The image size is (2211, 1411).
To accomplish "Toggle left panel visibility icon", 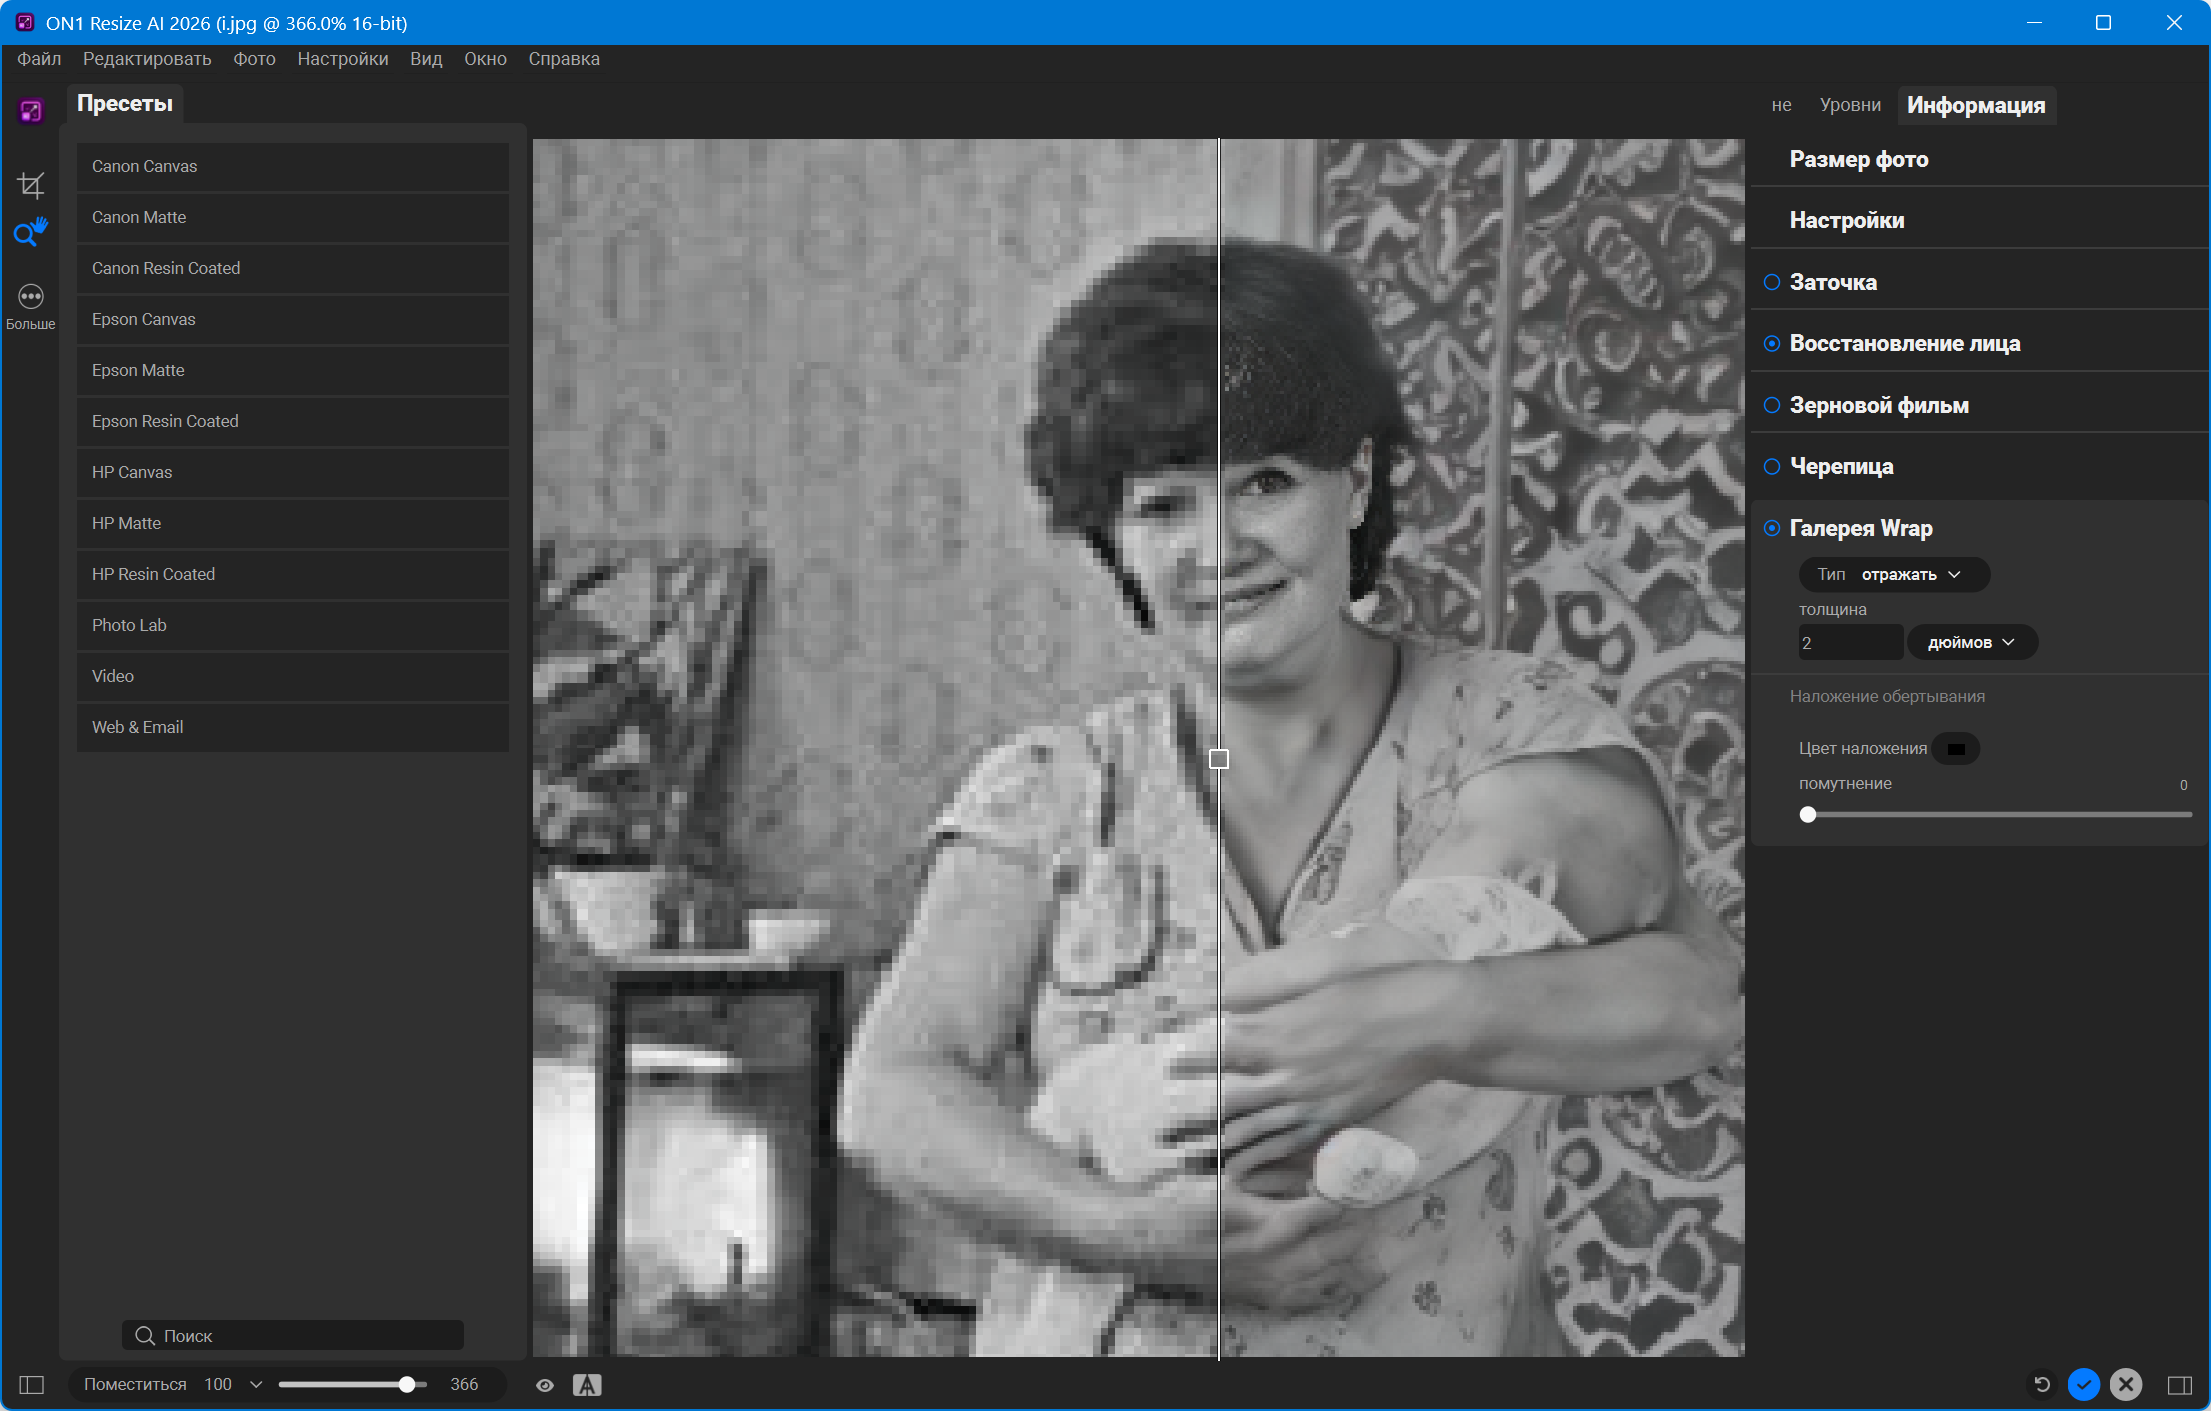I will [32, 1385].
